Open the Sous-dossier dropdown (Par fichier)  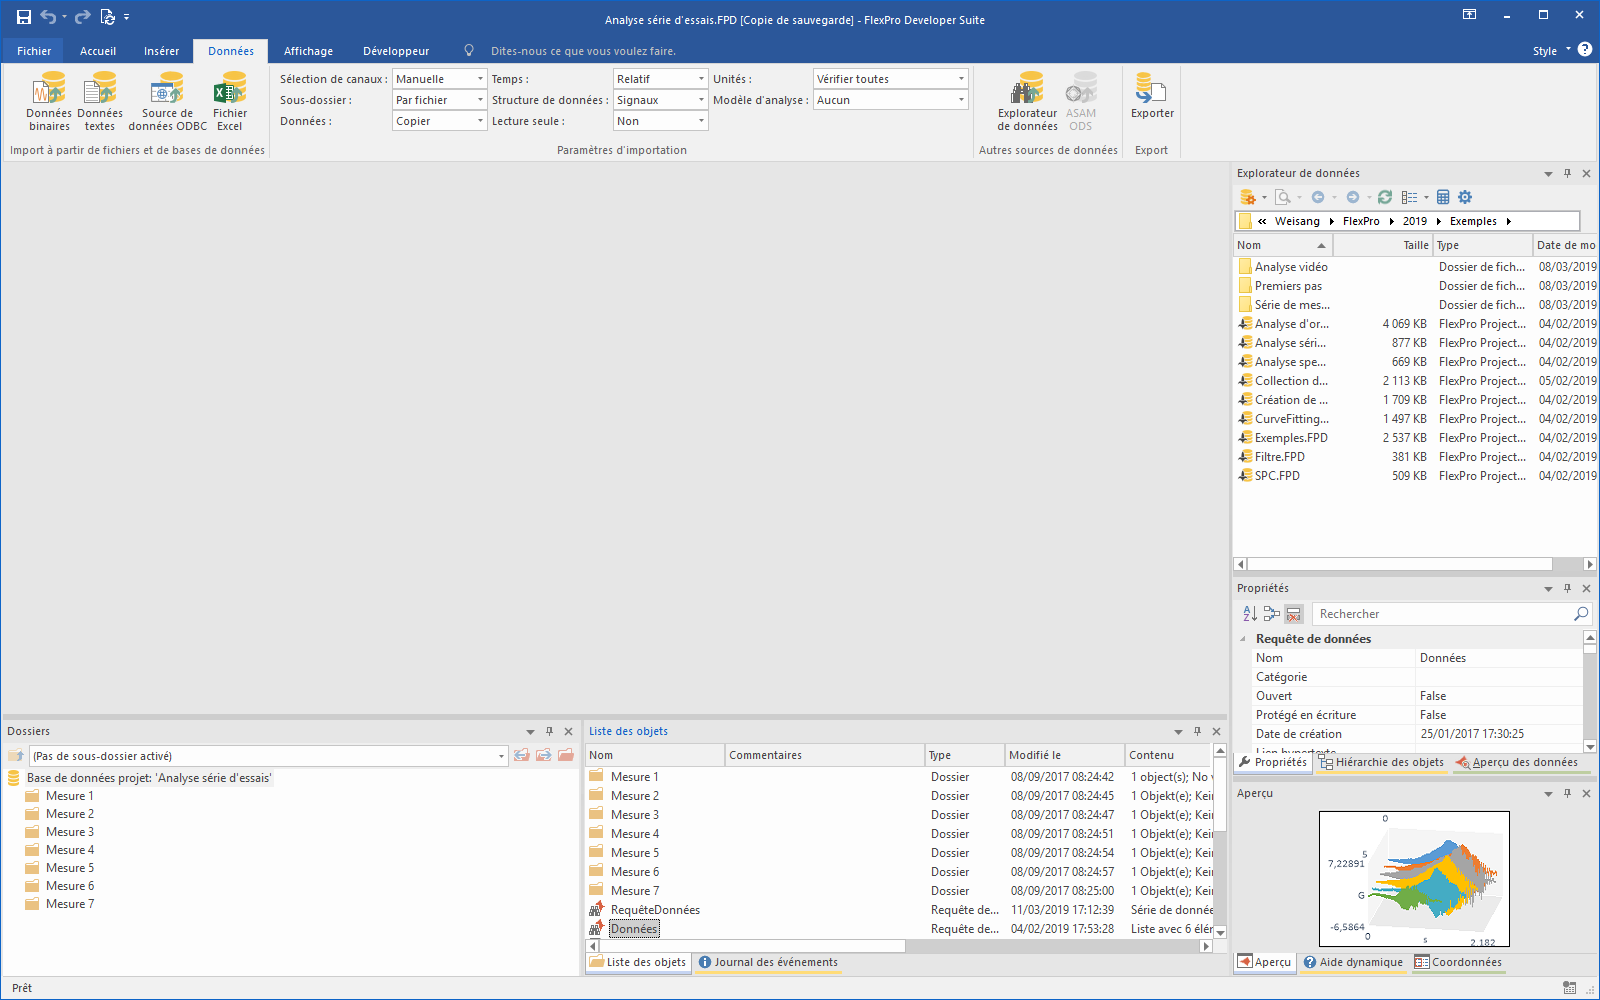click(439, 100)
